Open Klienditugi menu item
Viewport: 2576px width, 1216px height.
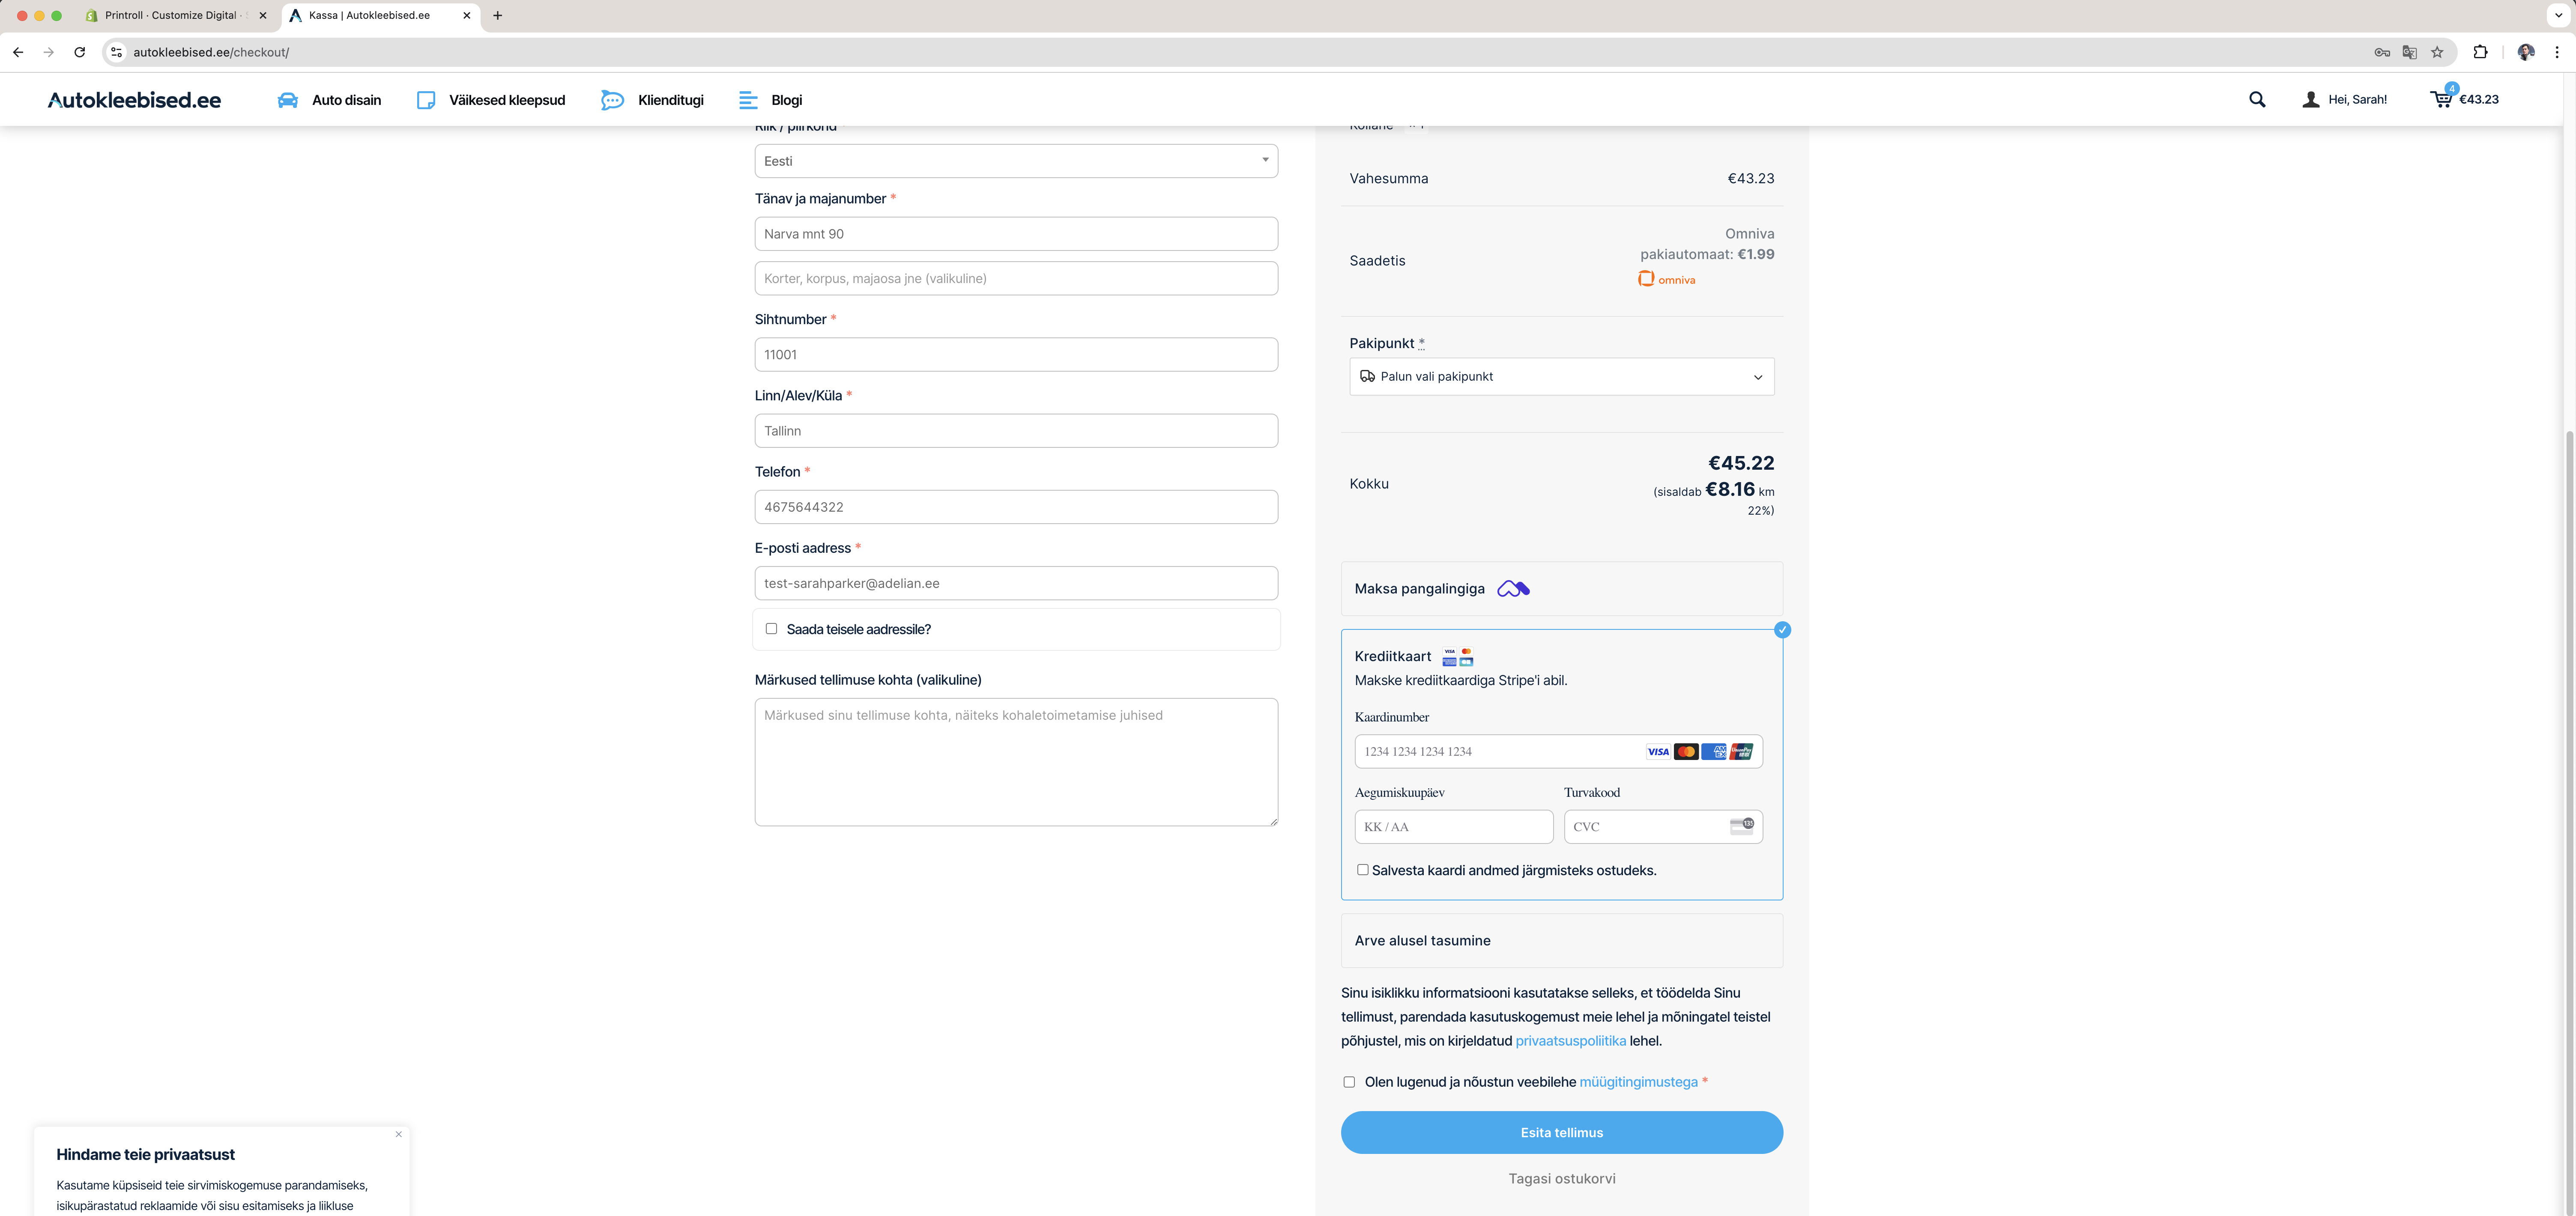coord(652,100)
